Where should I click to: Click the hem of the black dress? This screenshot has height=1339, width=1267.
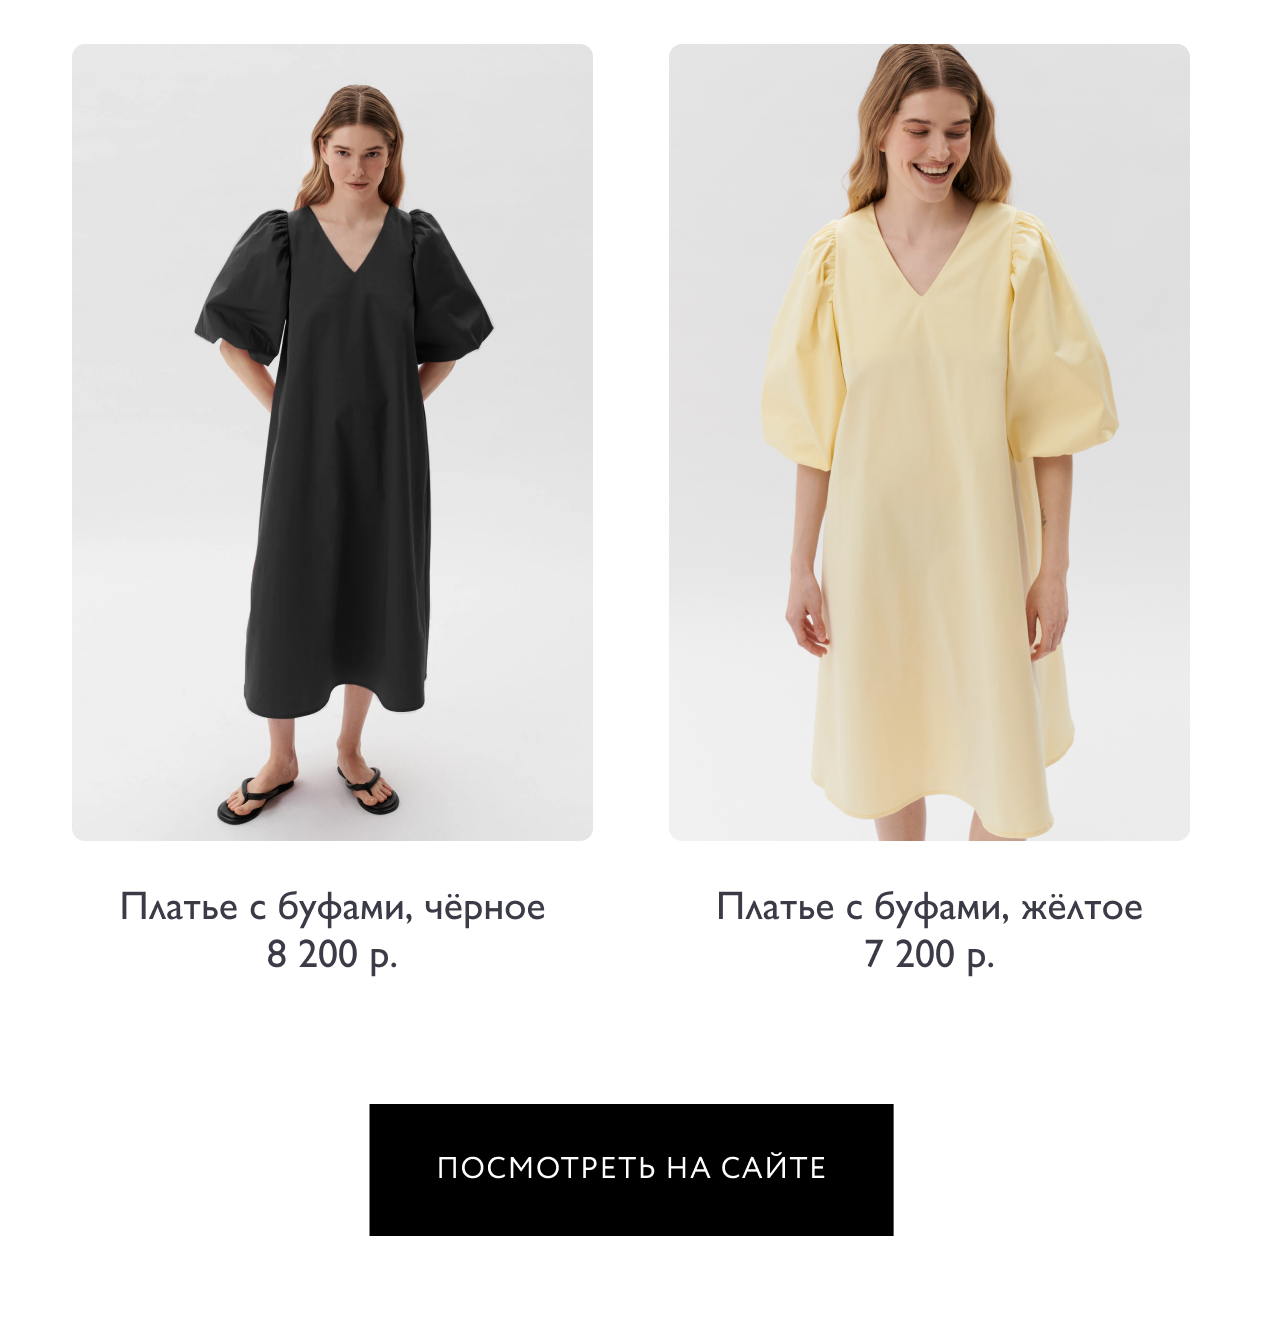point(335,698)
